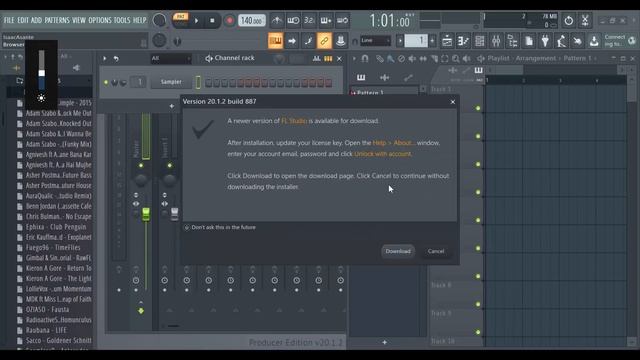Click the record button

pos(229,20)
